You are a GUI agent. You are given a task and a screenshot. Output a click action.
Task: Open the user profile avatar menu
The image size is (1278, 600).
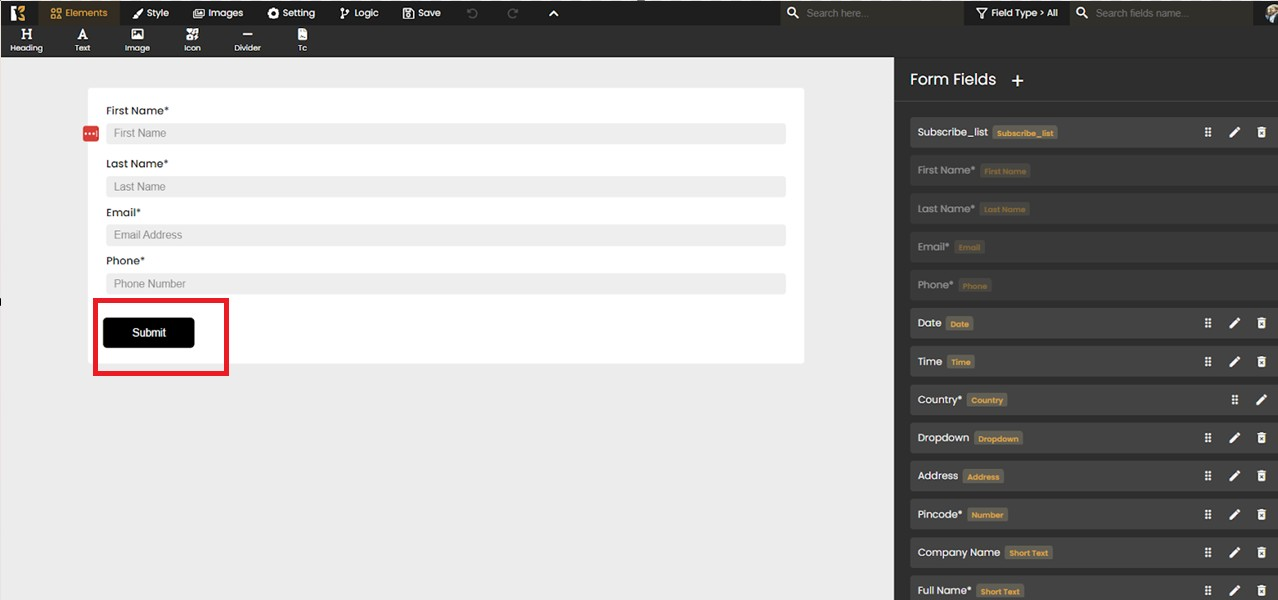pyautogui.click(x=1270, y=13)
